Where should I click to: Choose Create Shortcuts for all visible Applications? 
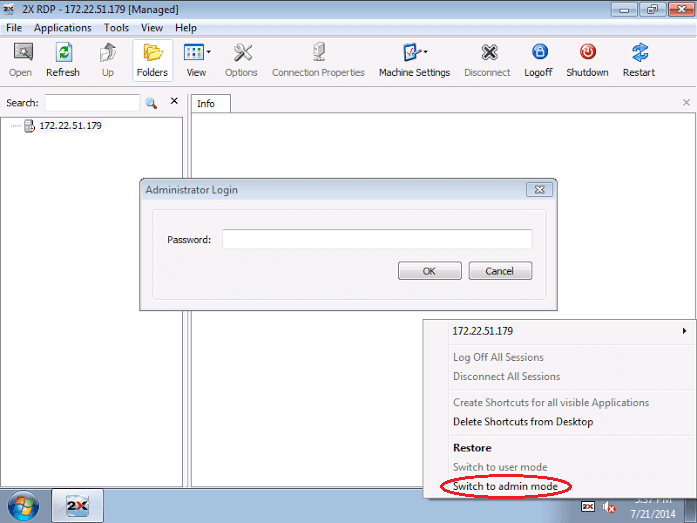coord(551,403)
